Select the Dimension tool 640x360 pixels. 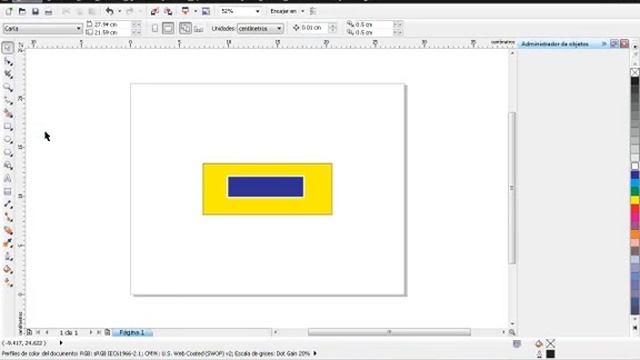click(8, 204)
